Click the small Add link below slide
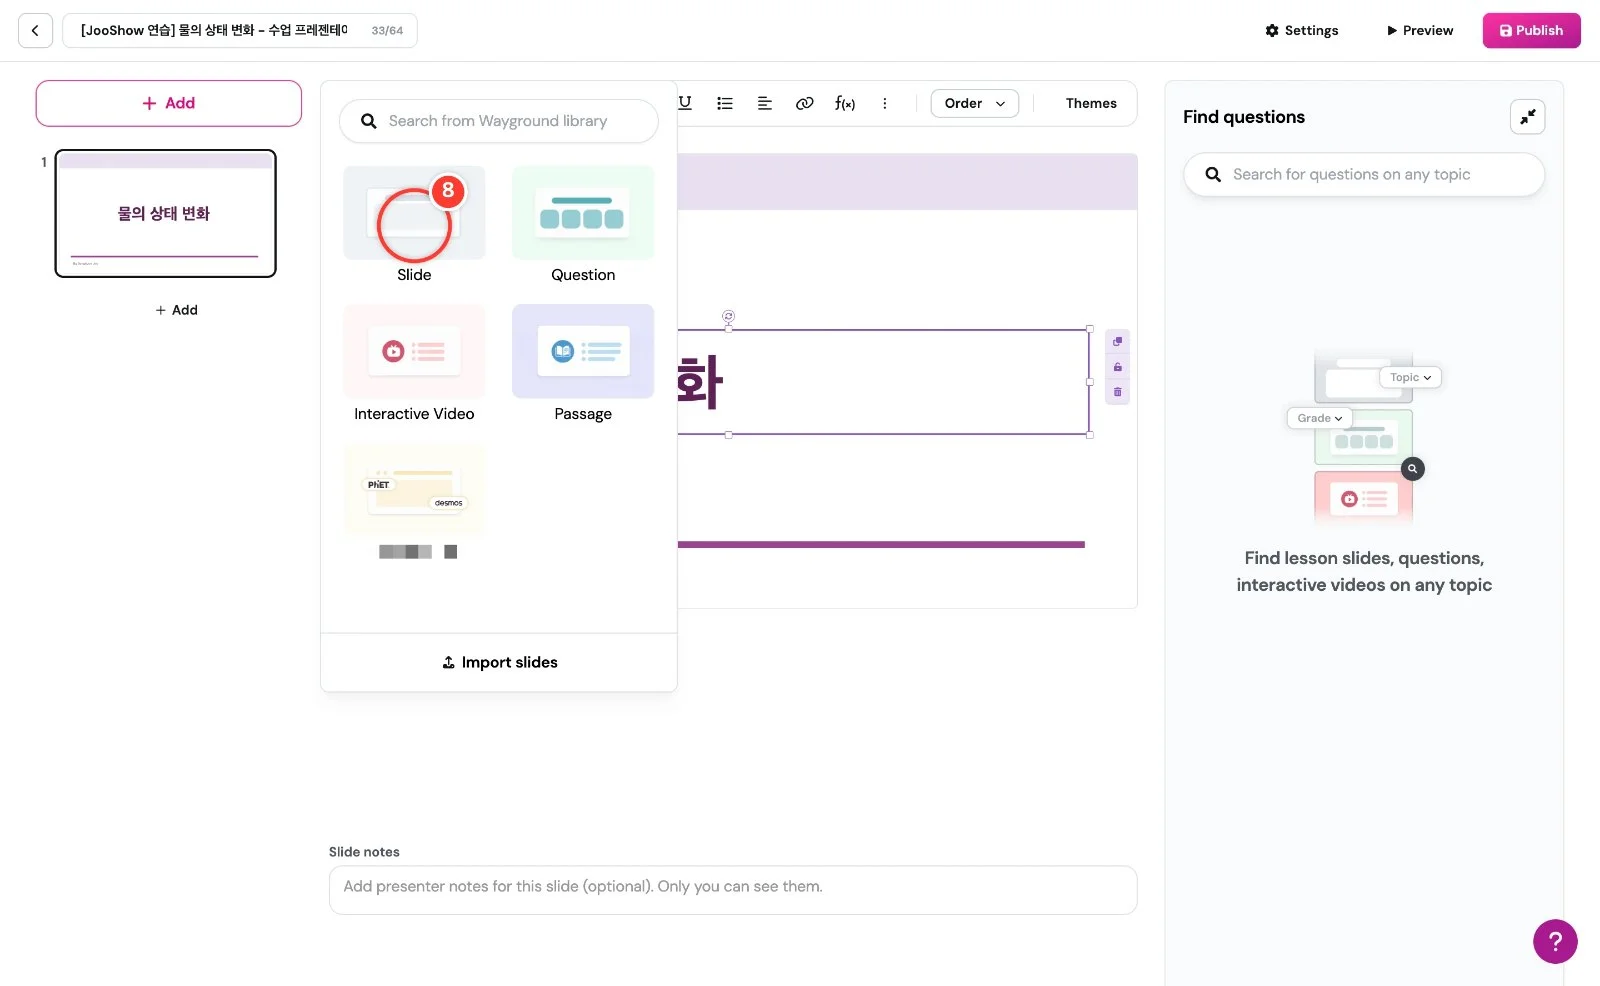1600x986 pixels. pos(176,310)
